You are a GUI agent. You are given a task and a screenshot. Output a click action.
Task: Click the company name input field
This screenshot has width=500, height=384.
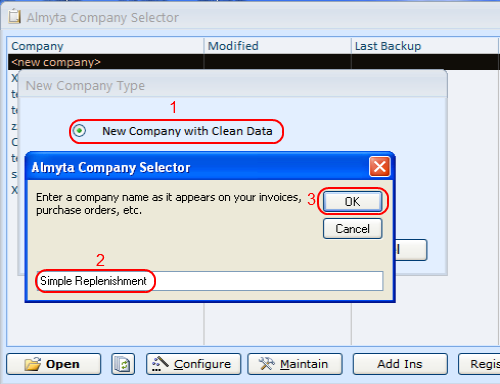210,281
